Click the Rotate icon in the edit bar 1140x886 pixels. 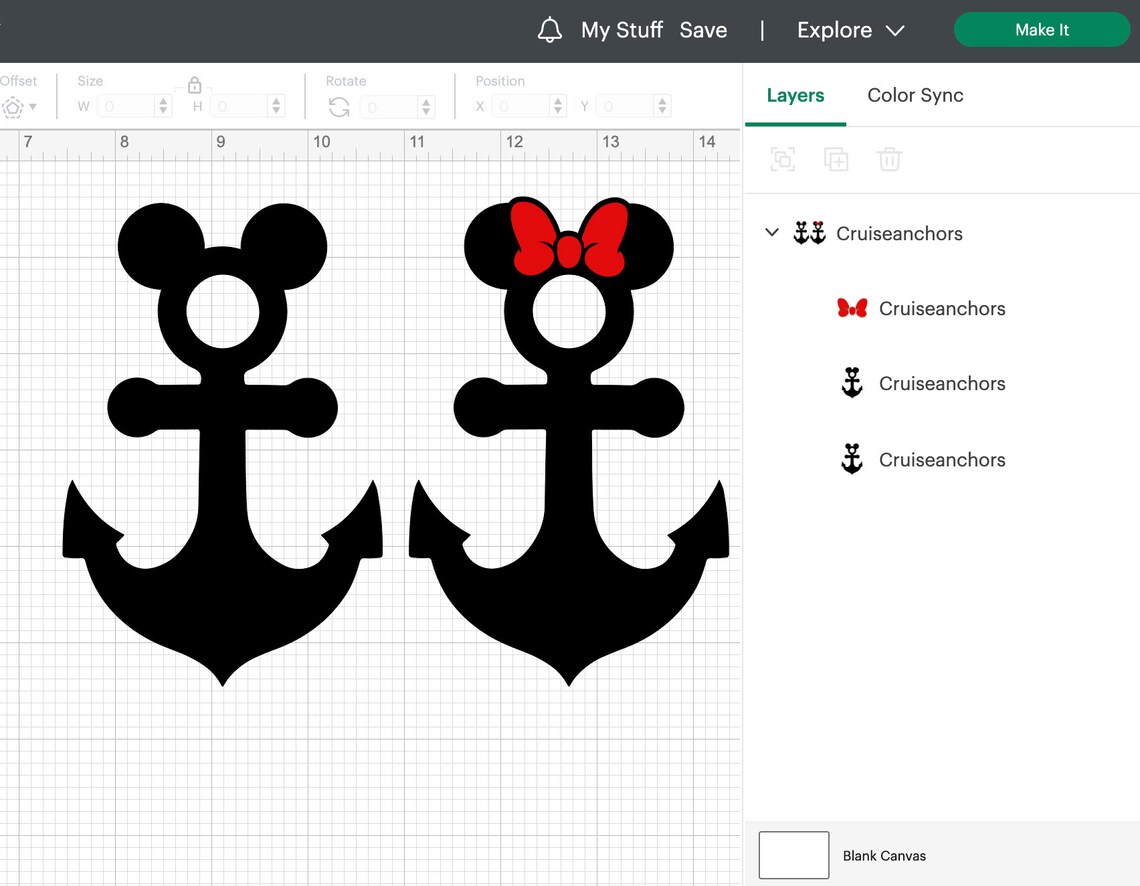click(x=339, y=106)
